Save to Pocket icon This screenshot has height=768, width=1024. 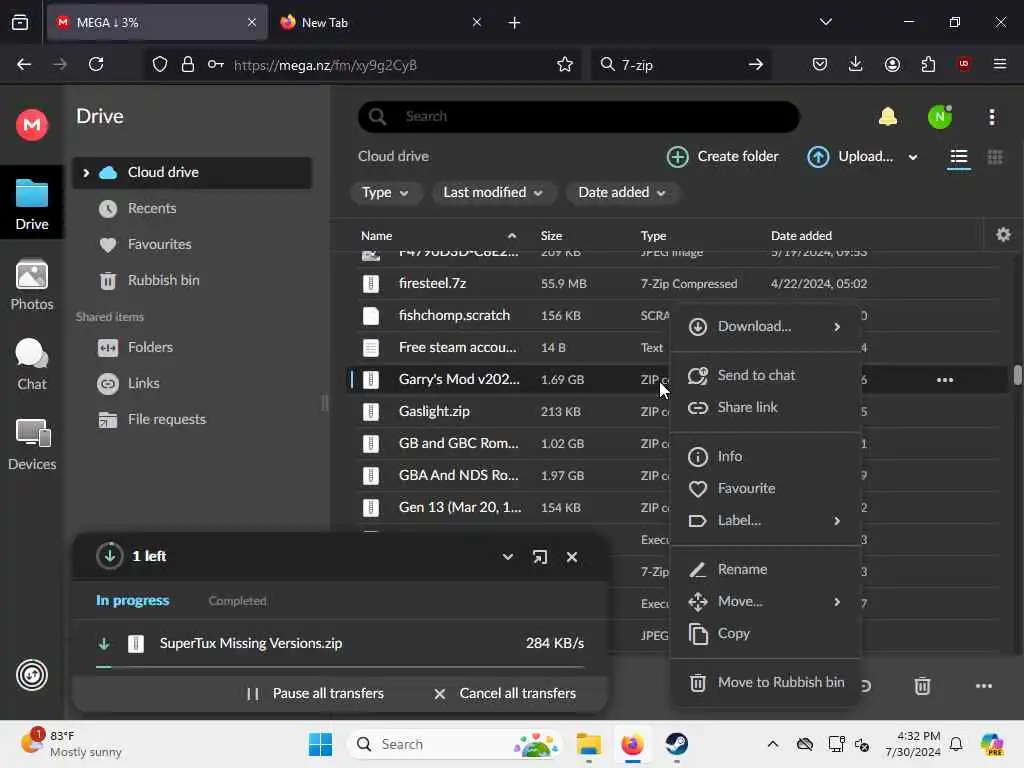pos(820,64)
